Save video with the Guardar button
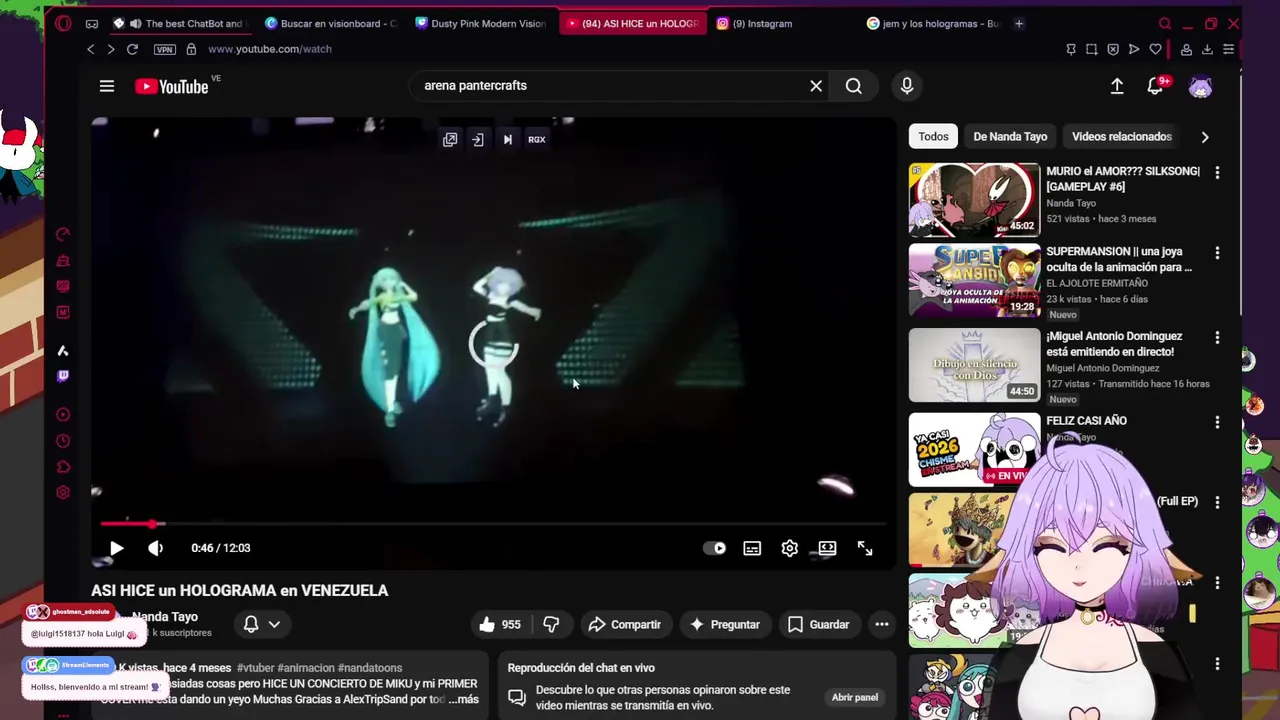The width and height of the screenshot is (1280, 720). 818,624
